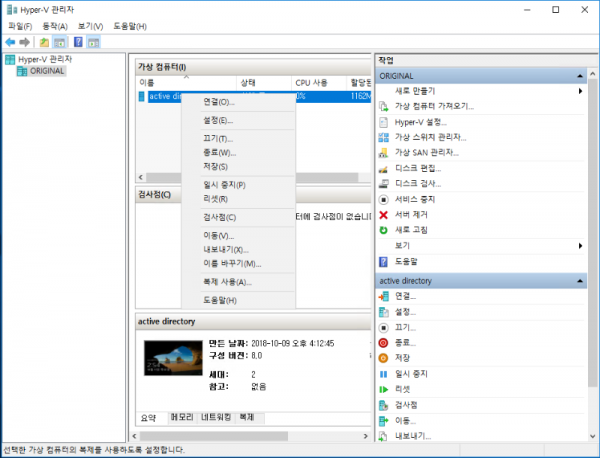600x458 pixels.
Task: Choose 리셋(R) from context menu
Action: coord(238,199)
